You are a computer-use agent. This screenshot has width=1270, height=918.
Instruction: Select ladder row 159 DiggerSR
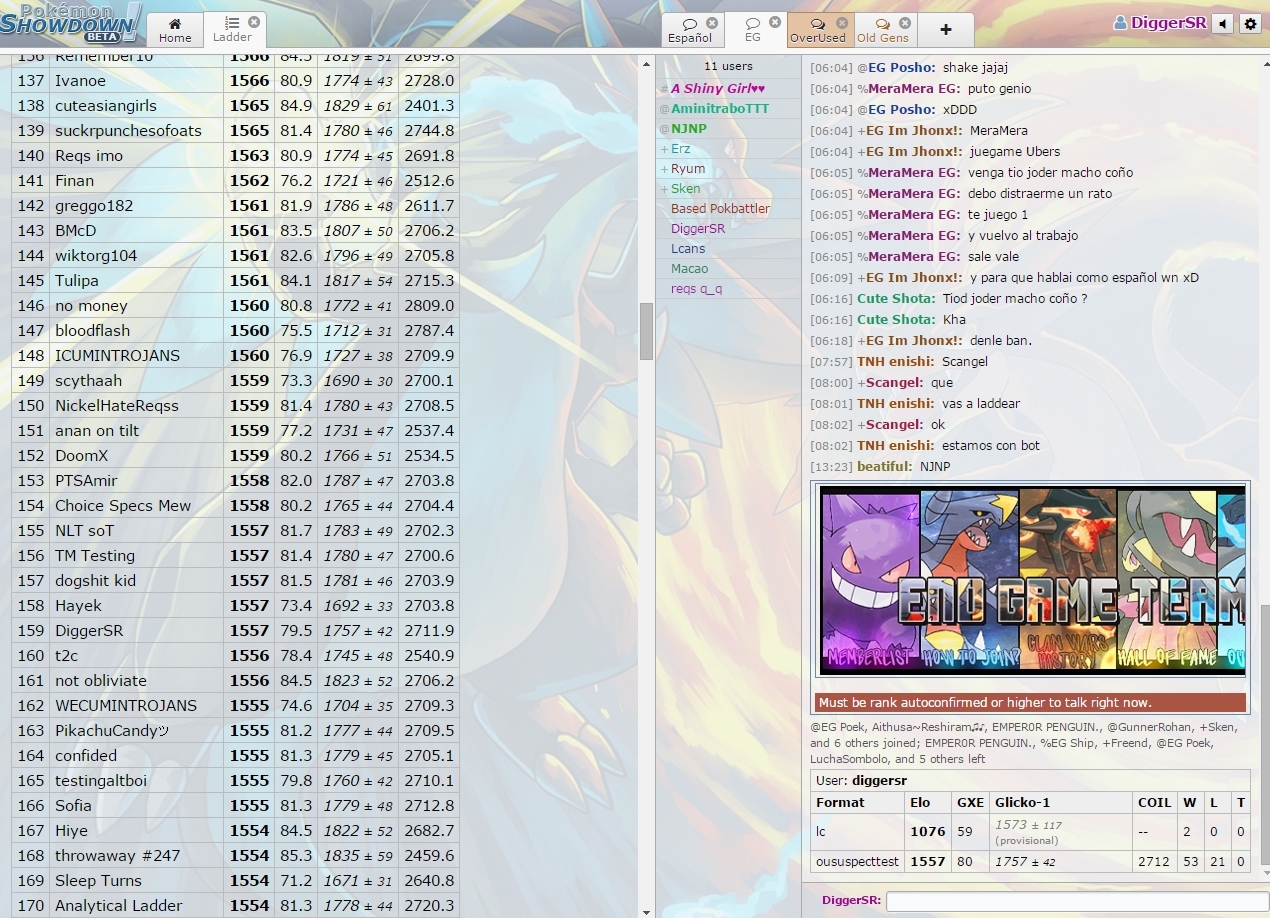[235, 630]
